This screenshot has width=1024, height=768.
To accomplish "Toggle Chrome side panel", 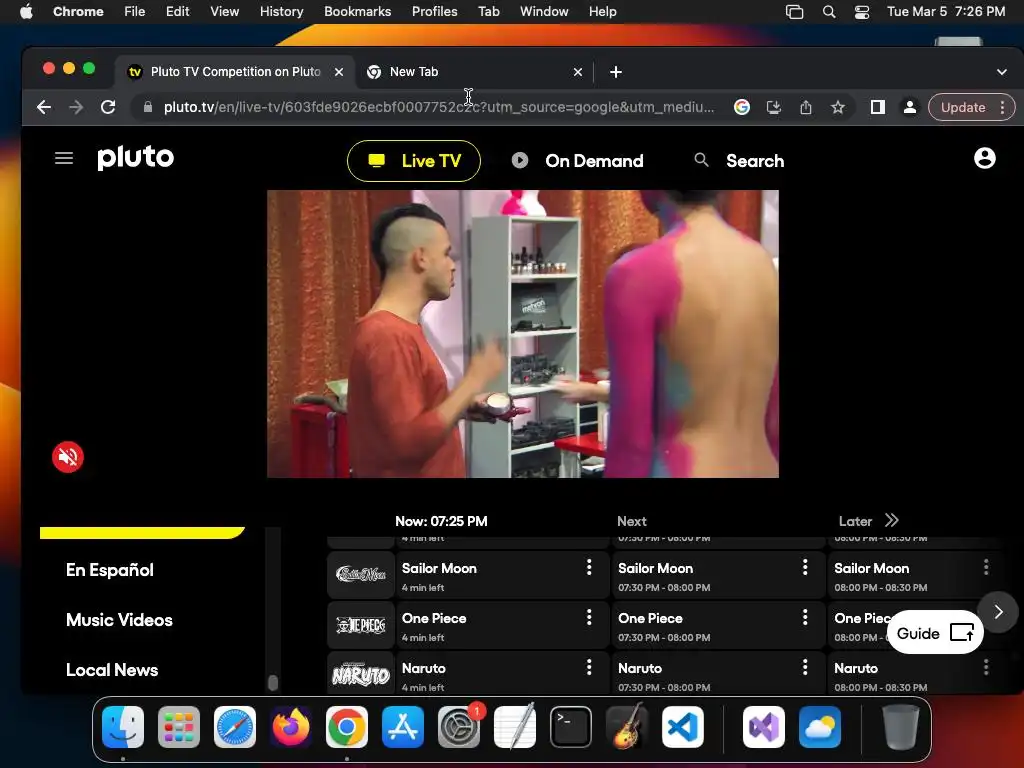I will (878, 107).
